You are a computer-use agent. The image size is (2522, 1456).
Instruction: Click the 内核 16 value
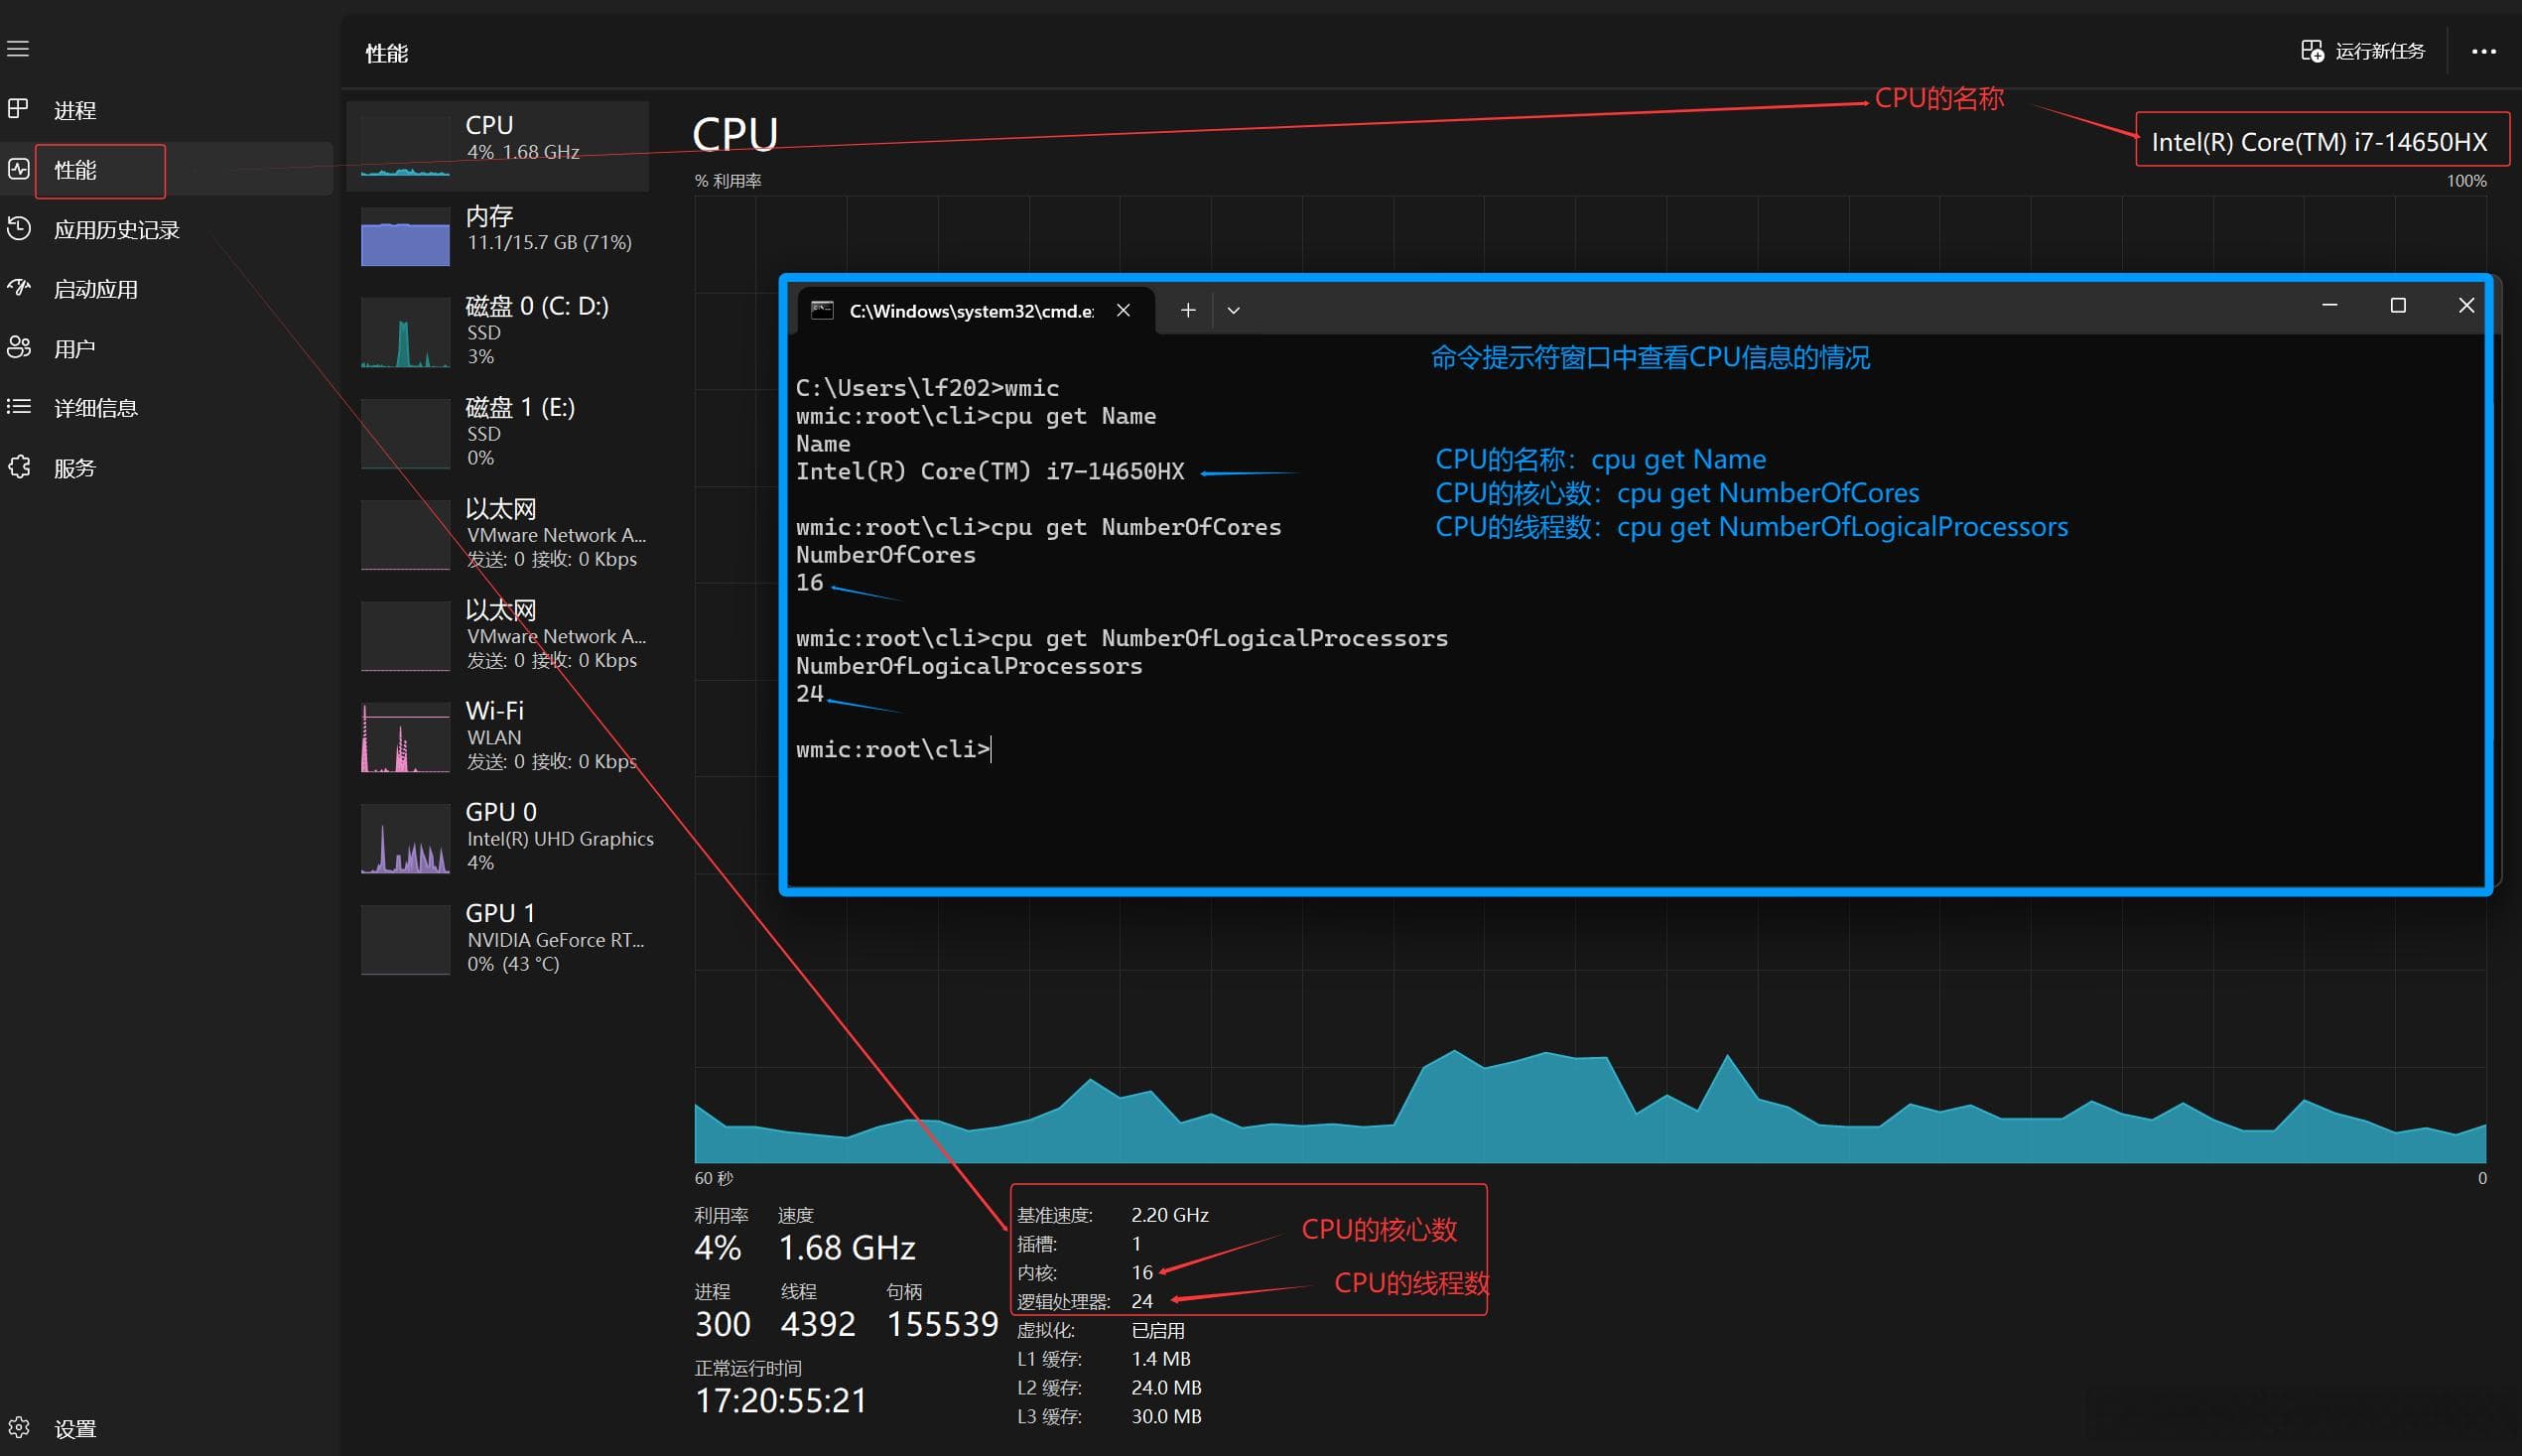click(x=1142, y=1272)
